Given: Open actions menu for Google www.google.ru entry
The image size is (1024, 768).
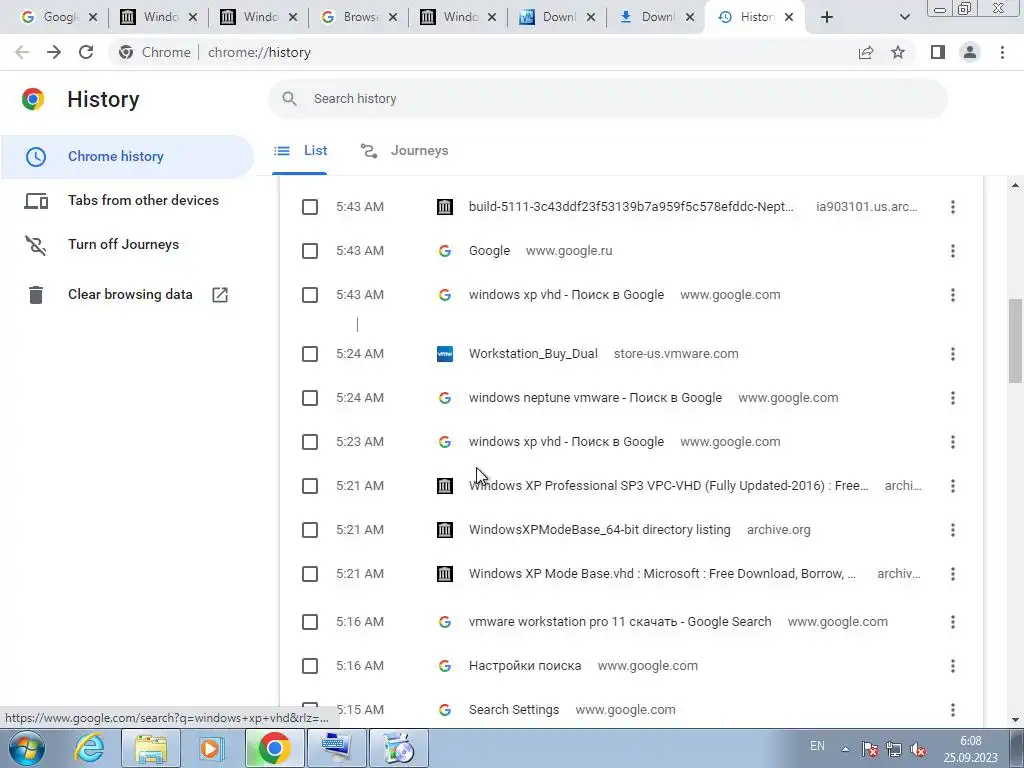Looking at the screenshot, I should pos(953,251).
